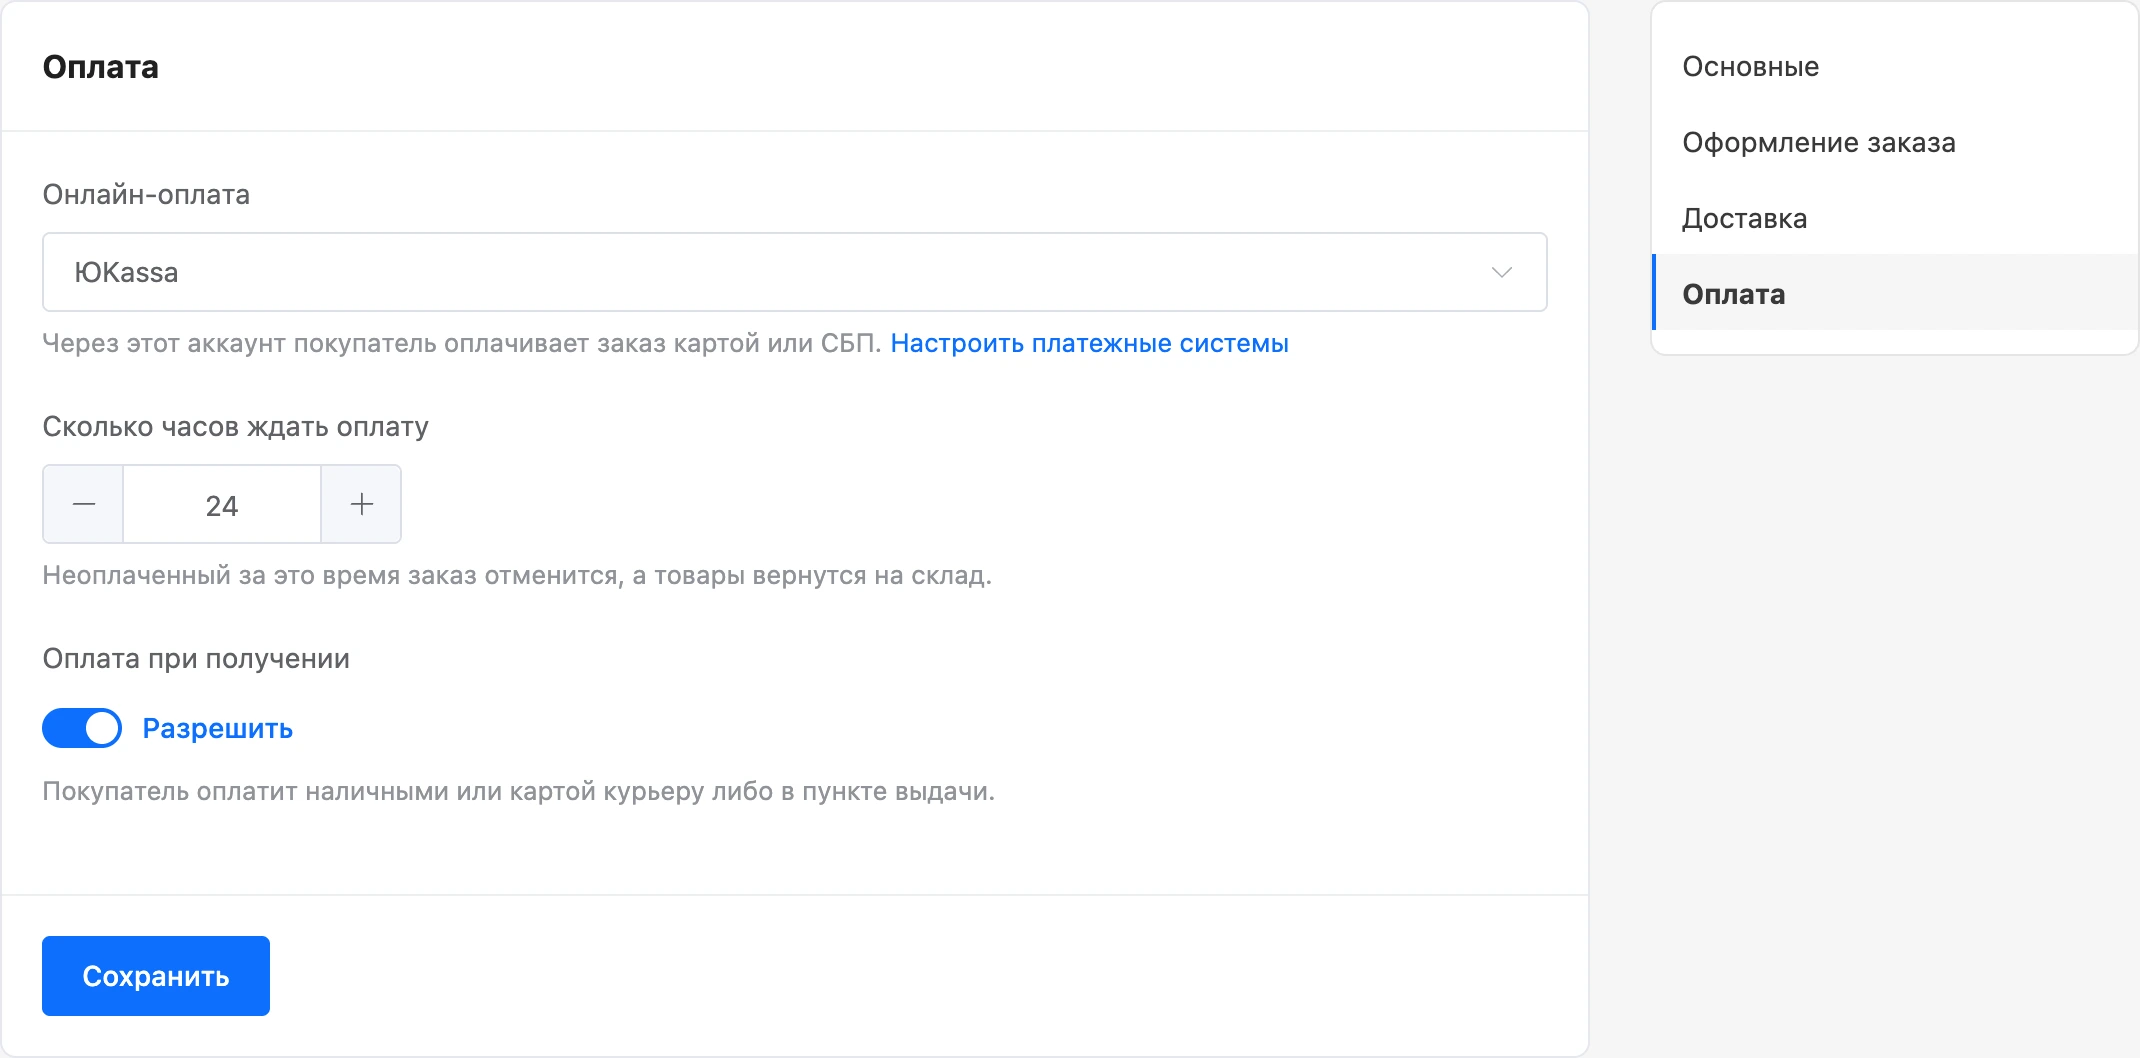Click the chevron arrow in the ЮKassa selector
Screen dimensions: 2140x1058
click(x=1501, y=272)
